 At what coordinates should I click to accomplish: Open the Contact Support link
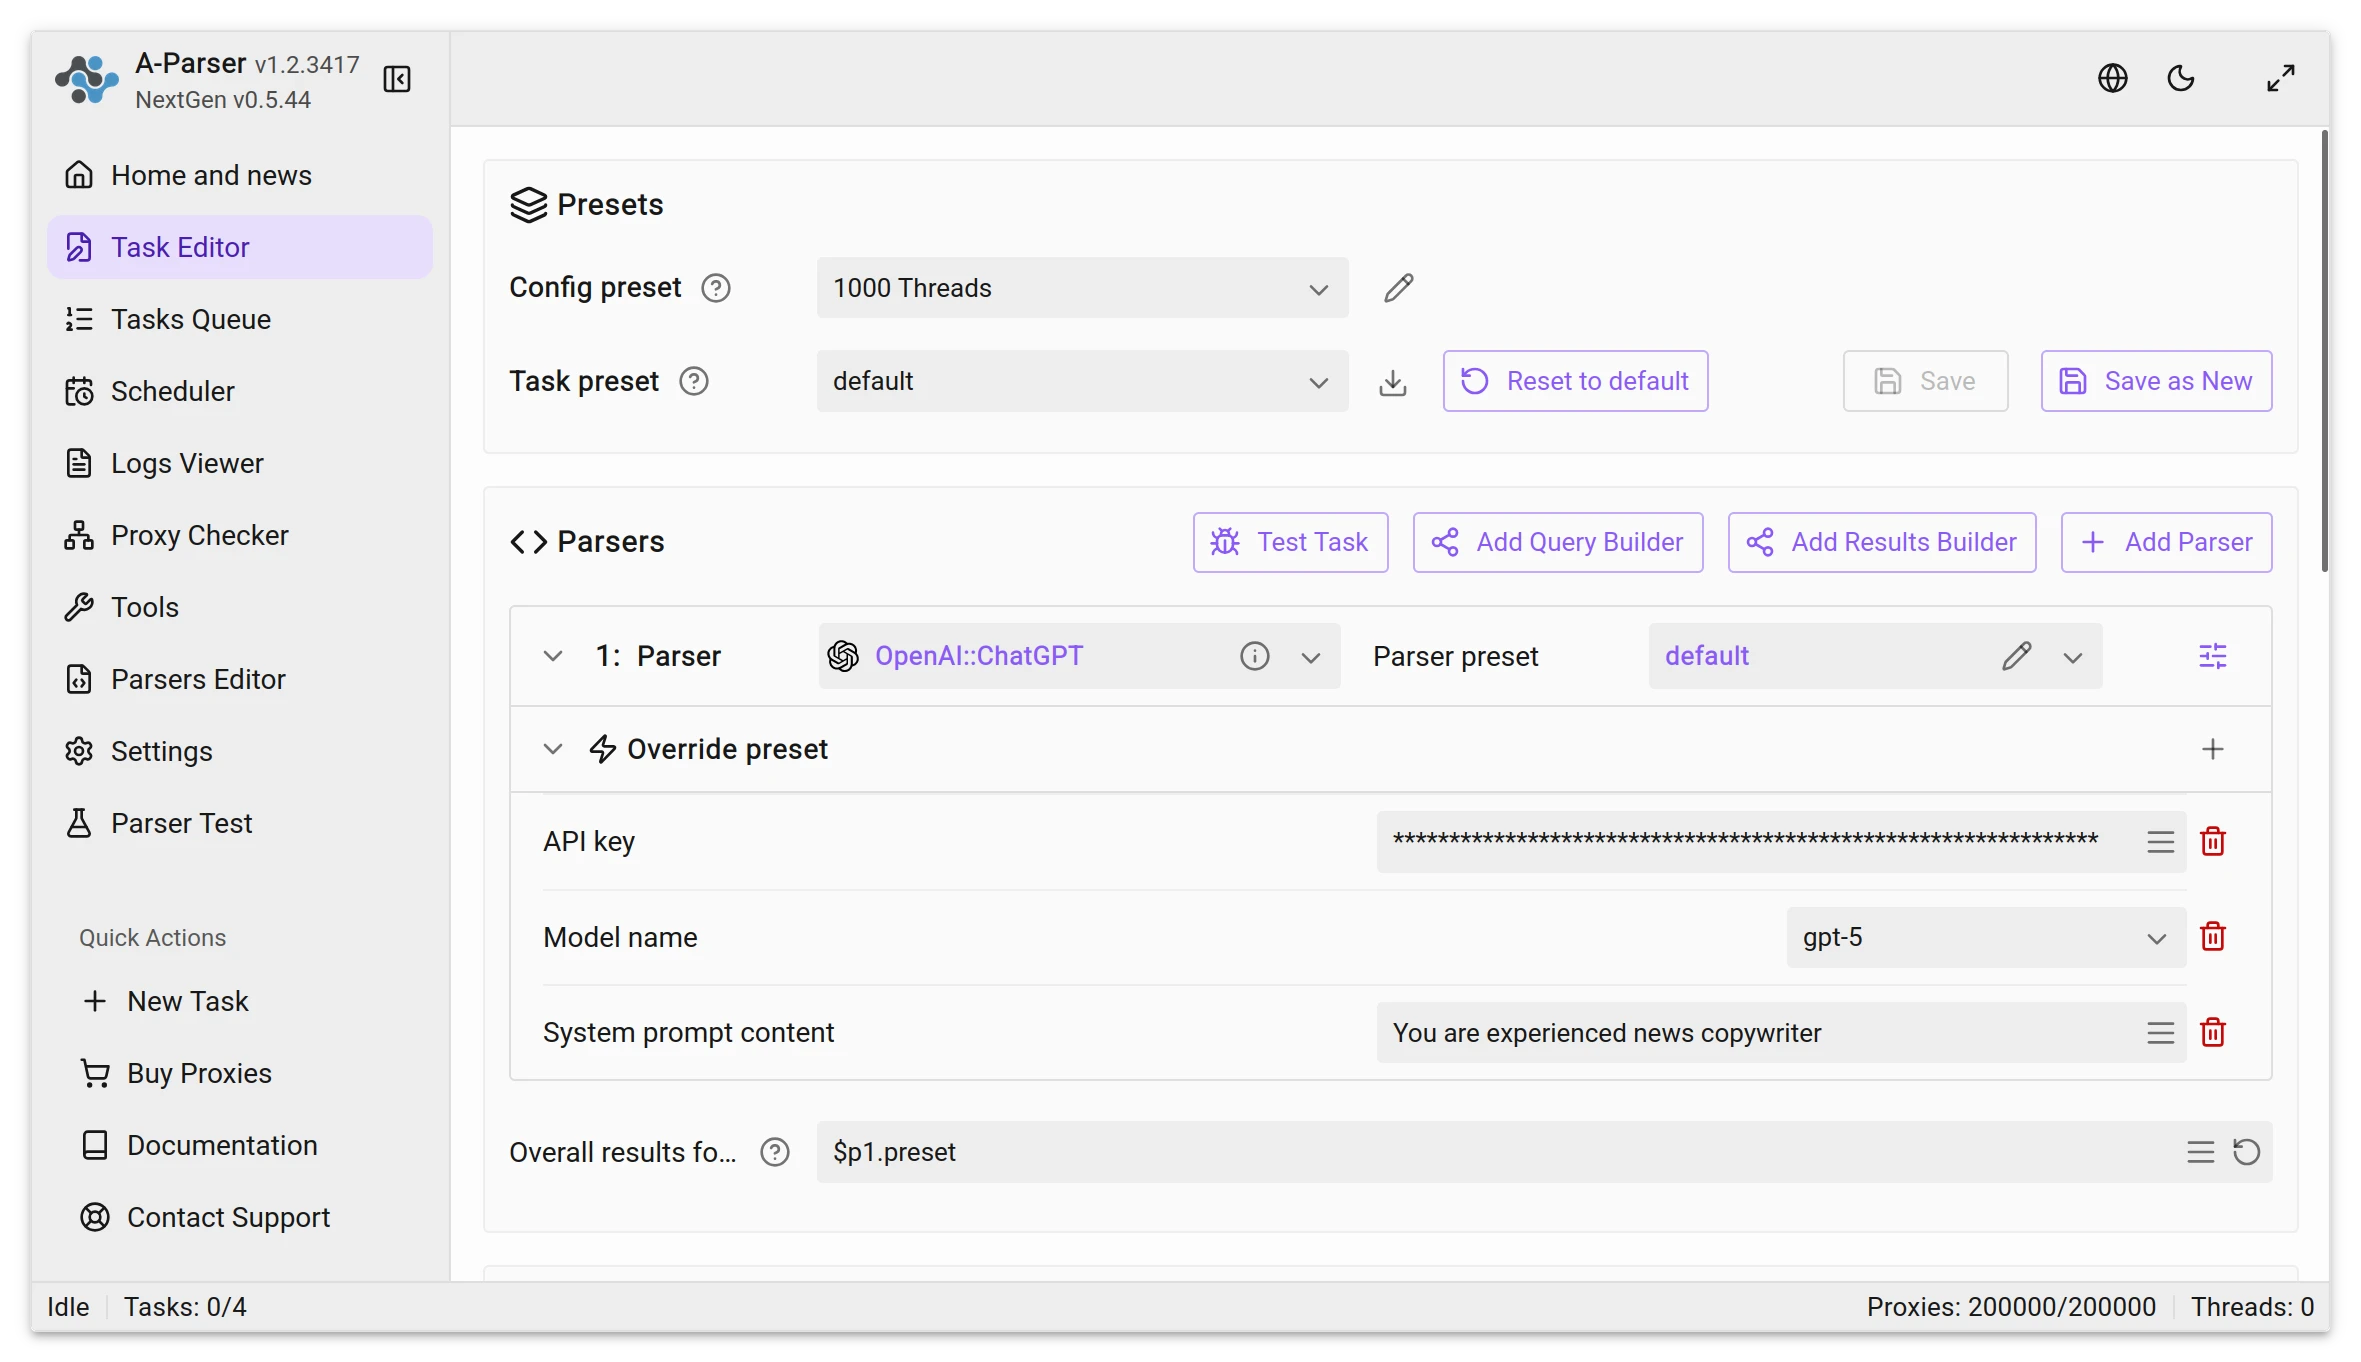coord(239,1217)
